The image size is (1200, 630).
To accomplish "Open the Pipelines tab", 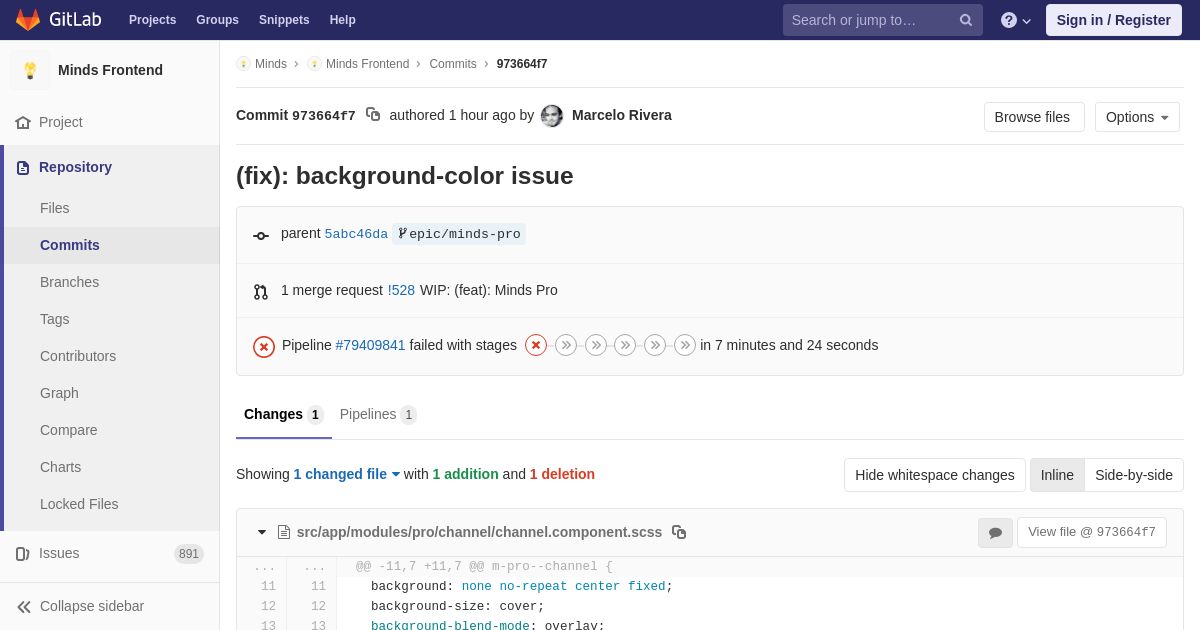I will coord(377,414).
